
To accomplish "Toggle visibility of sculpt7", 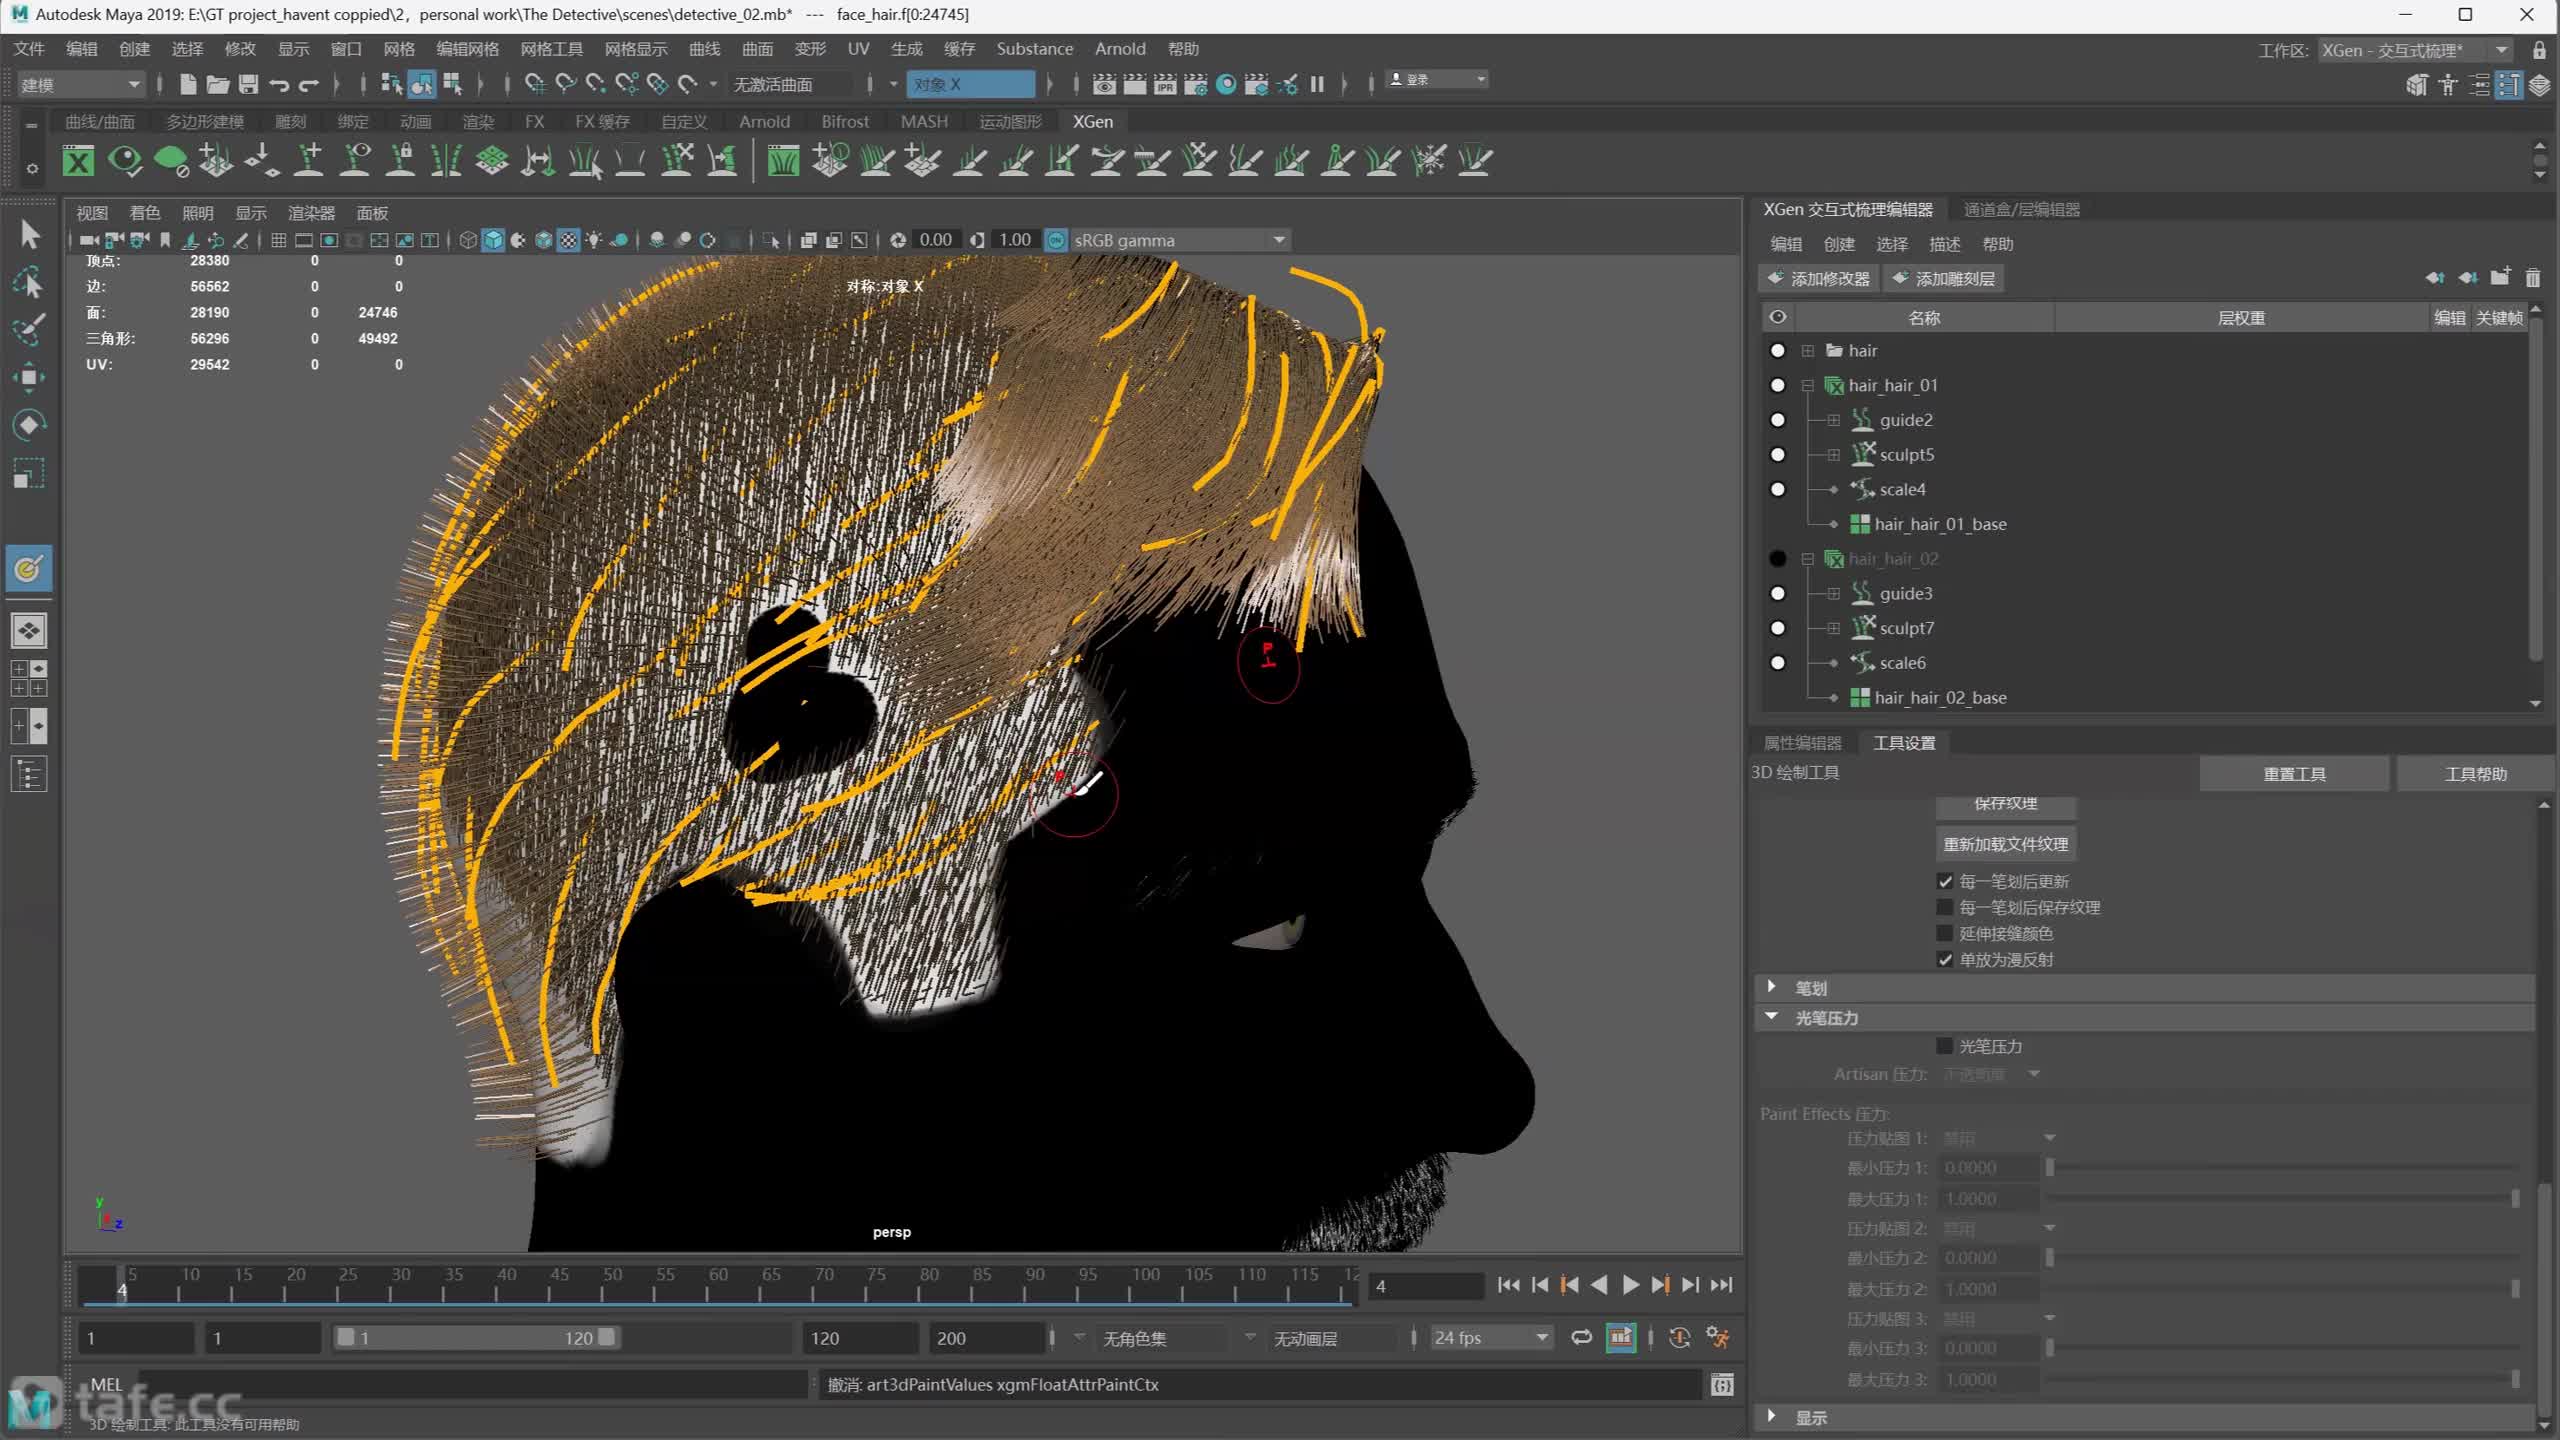I will click(x=1777, y=628).
